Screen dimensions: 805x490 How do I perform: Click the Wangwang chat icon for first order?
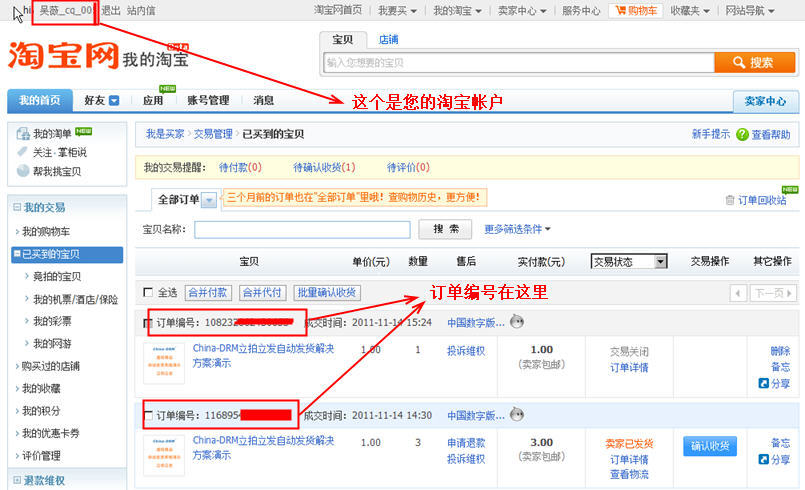tap(517, 322)
